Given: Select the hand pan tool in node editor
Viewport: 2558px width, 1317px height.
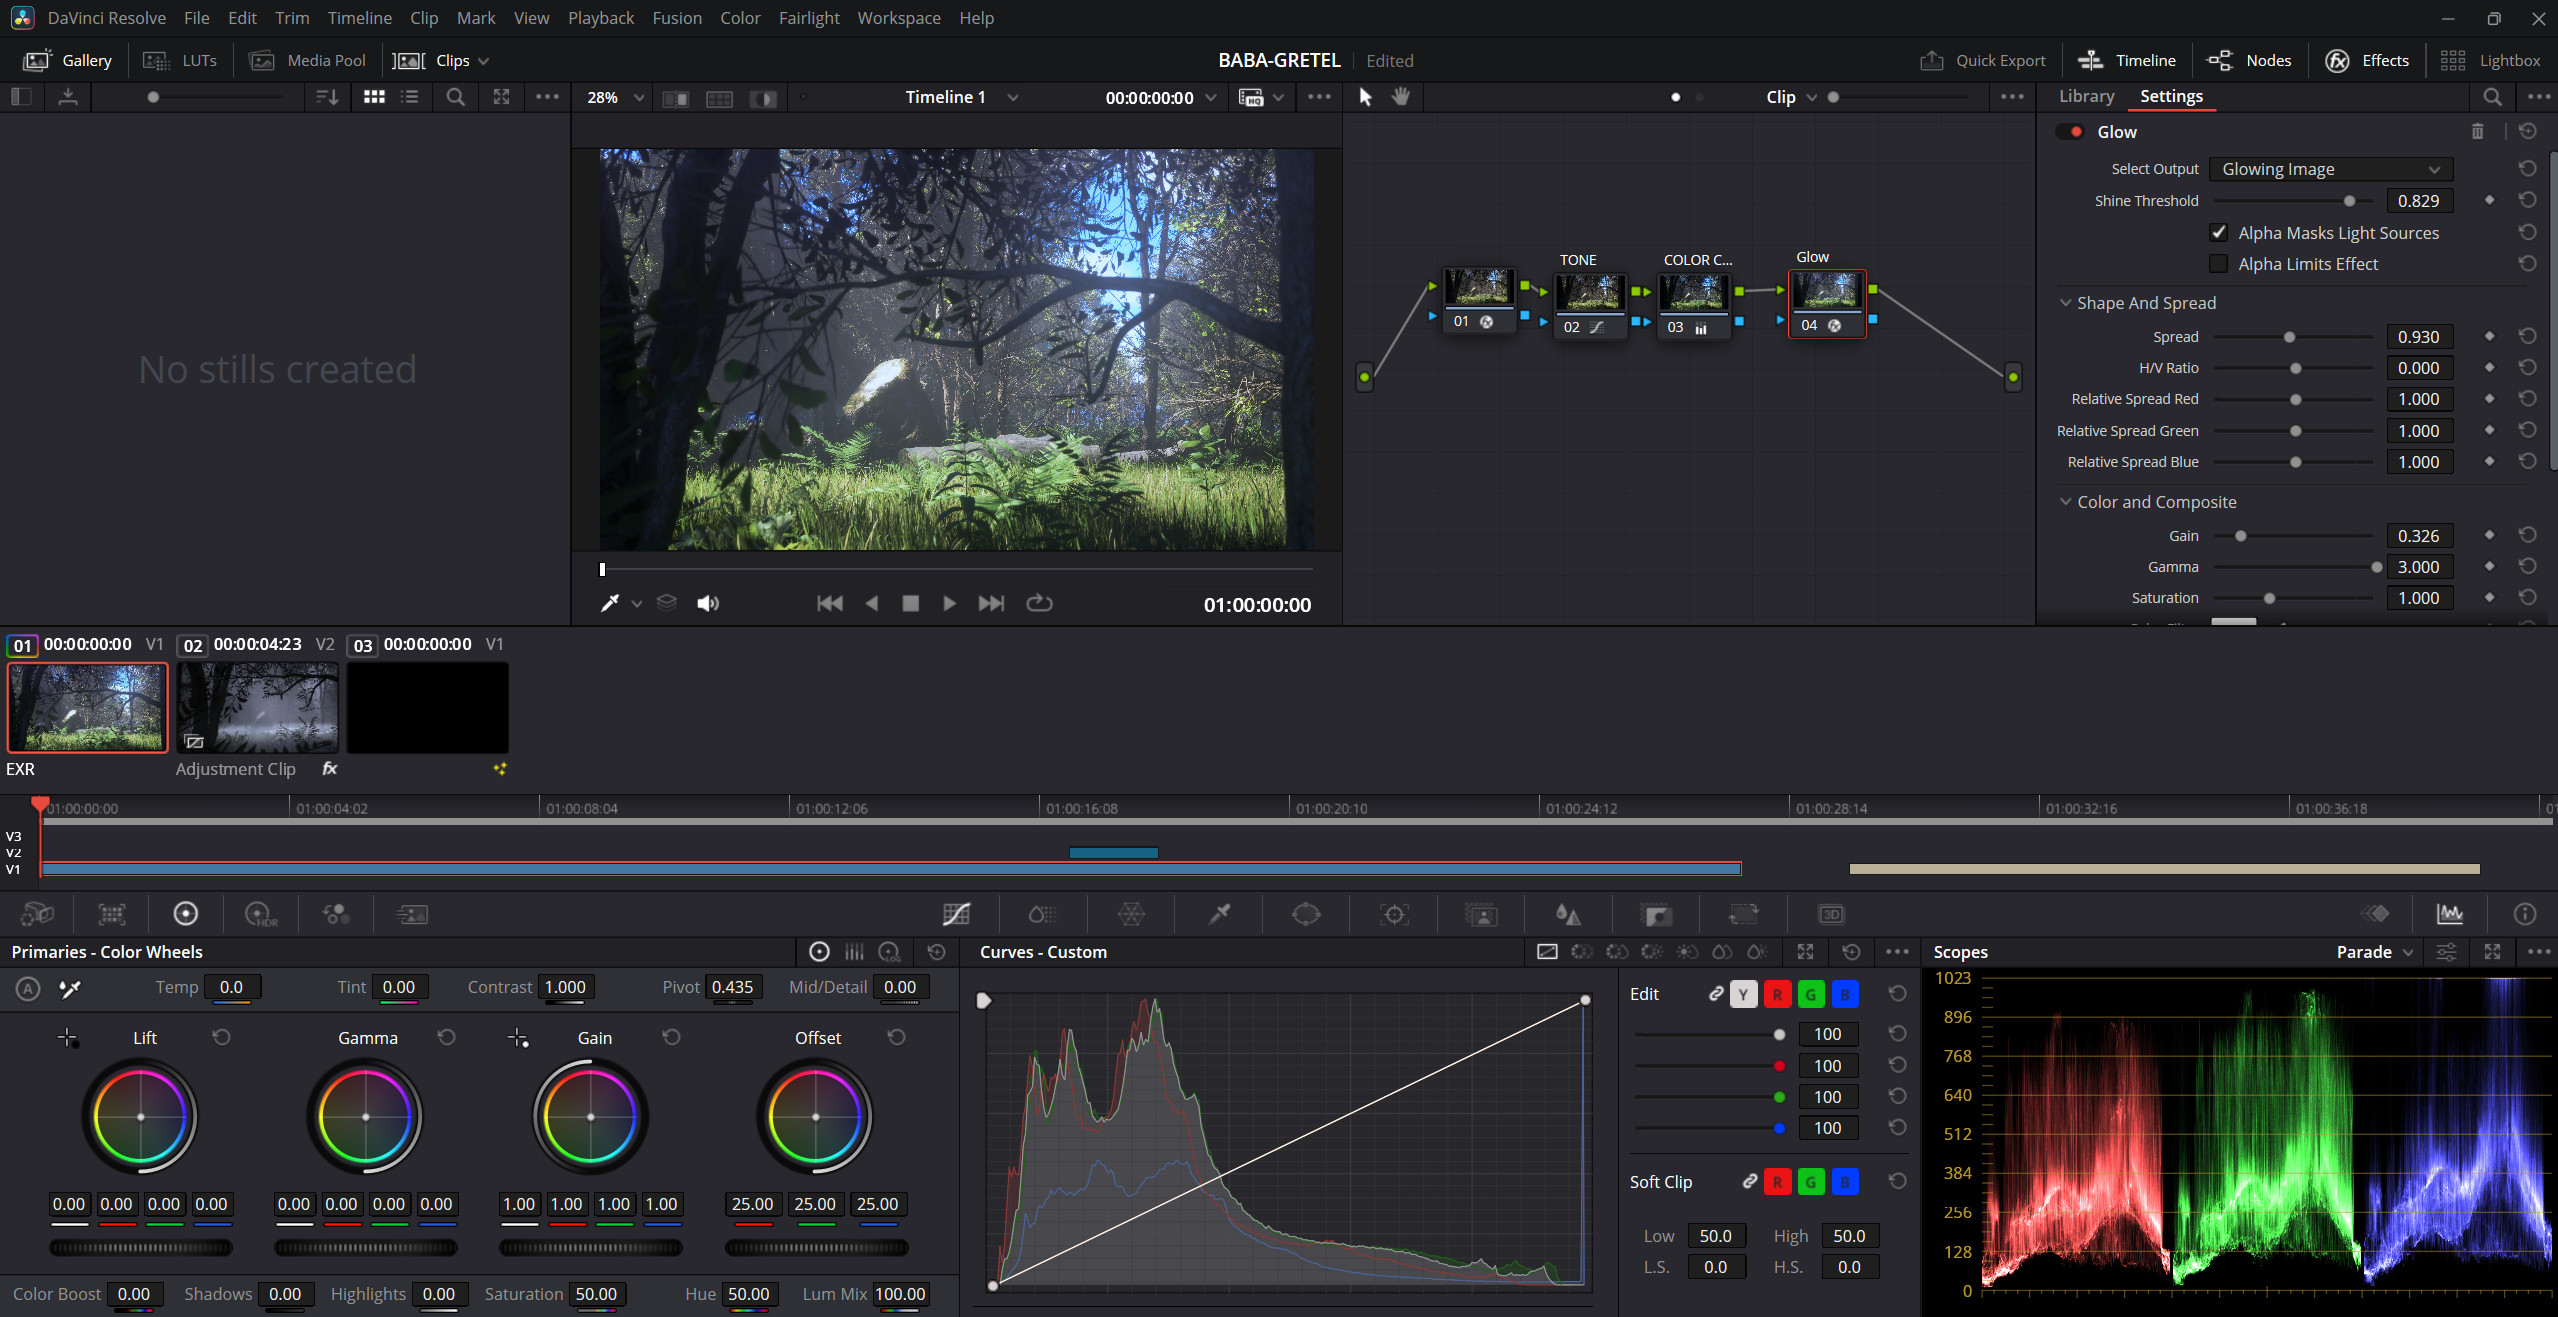Looking at the screenshot, I should pos(1401,97).
